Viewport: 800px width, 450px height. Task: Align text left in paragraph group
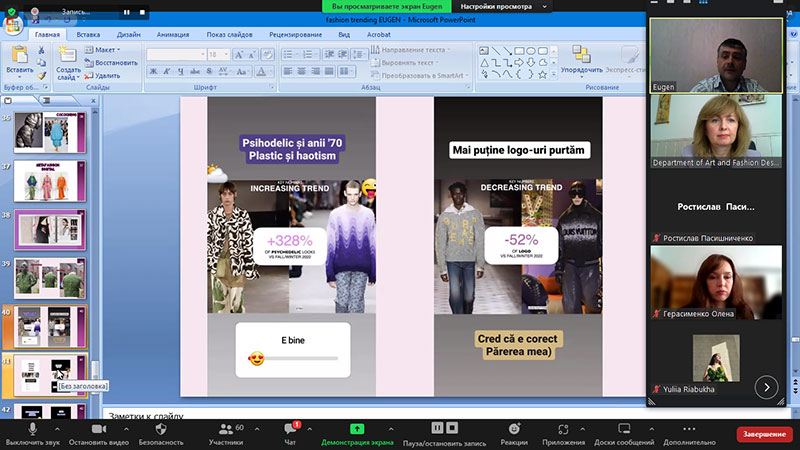289,71
